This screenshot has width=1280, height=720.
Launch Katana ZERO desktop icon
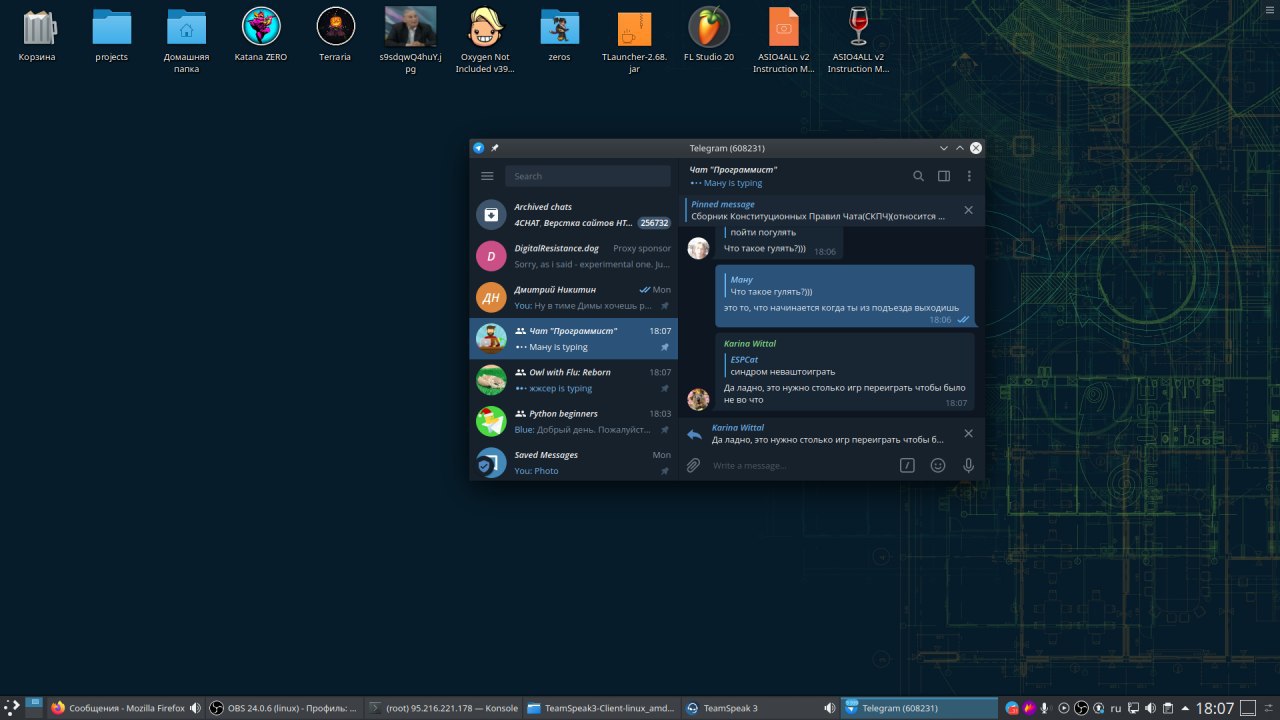pos(261,36)
